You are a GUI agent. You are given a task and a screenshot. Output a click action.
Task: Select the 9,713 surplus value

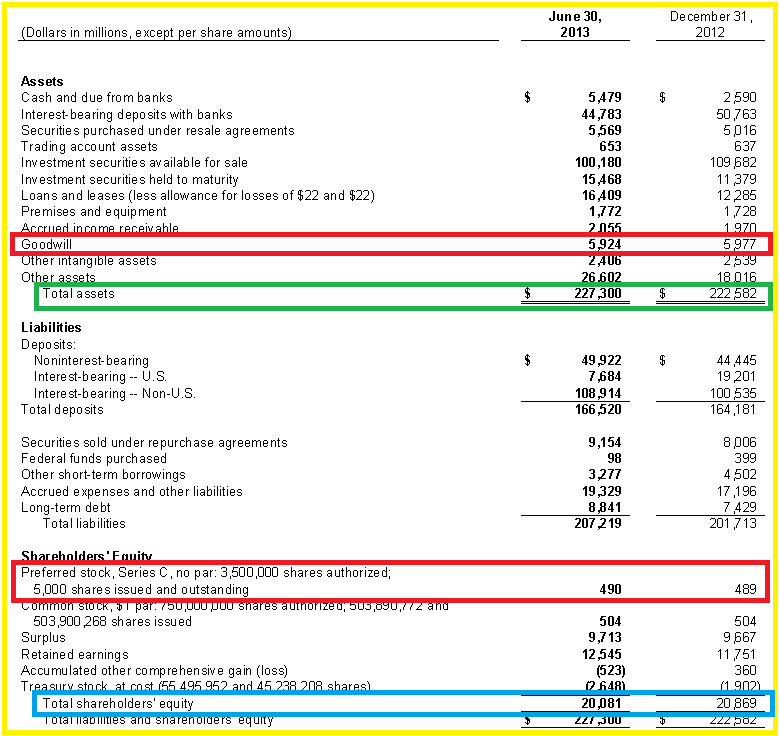point(604,638)
